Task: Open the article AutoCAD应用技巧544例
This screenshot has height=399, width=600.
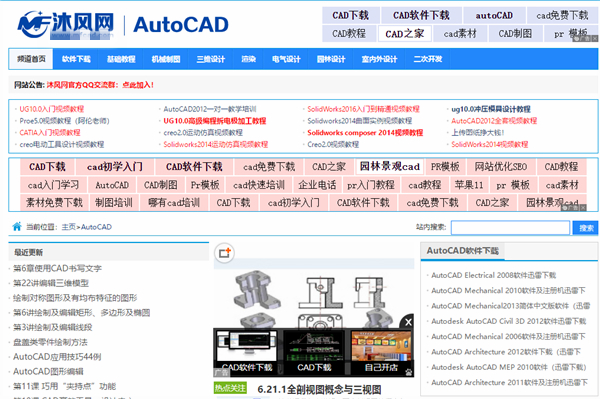Action: point(57,357)
